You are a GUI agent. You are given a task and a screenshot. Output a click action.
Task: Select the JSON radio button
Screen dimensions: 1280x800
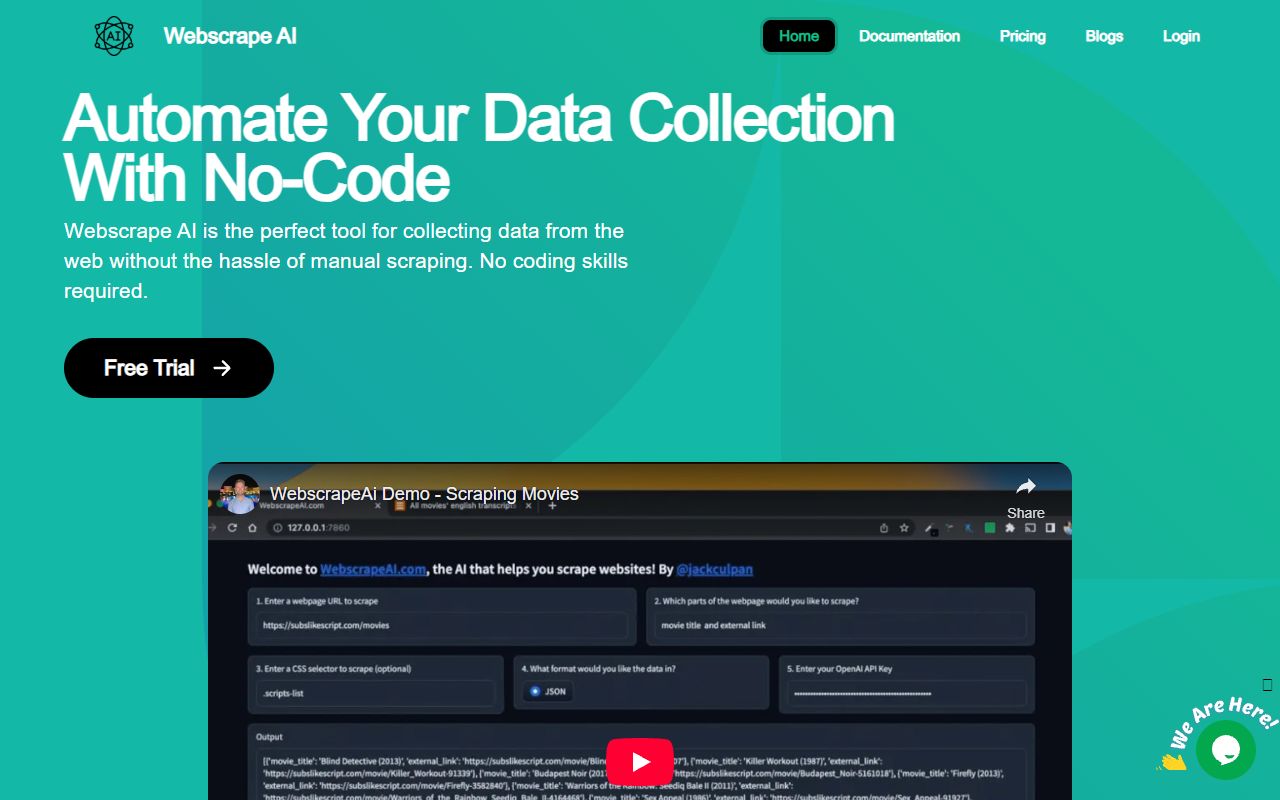tap(535, 691)
